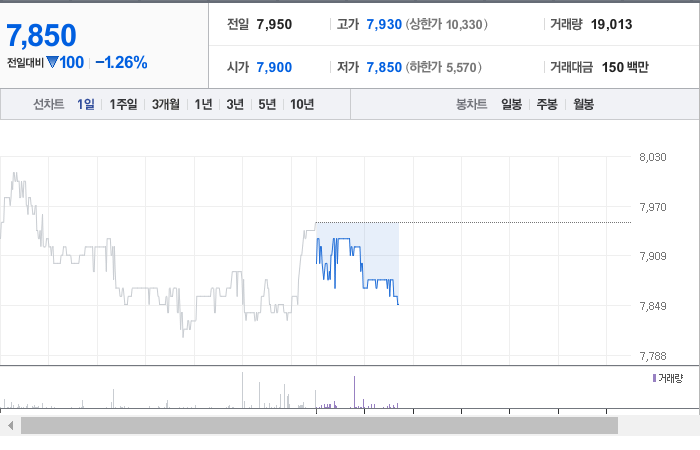Click the 선차트 label
Viewport: 700px width, 450px height.
click(49, 104)
